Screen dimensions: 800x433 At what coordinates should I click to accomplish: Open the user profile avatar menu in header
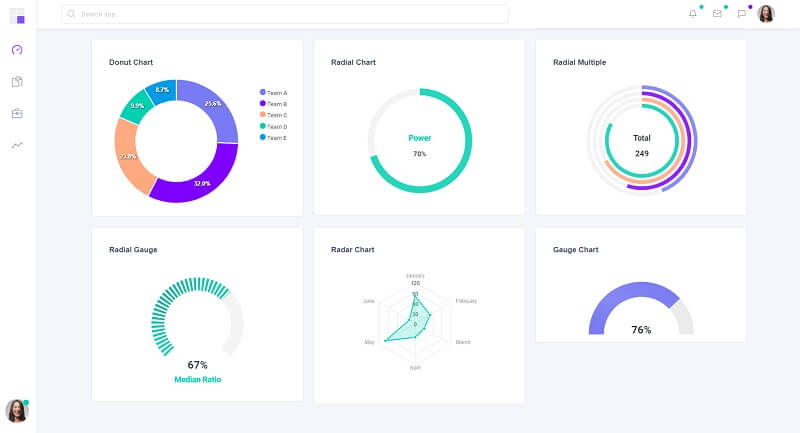[766, 14]
